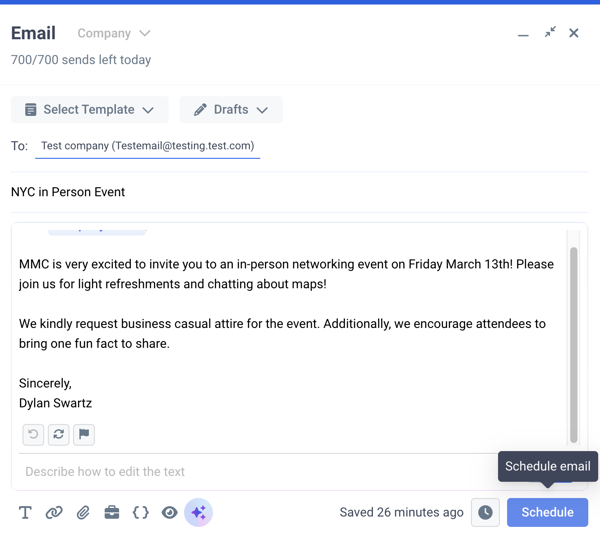The image size is (600, 535).
Task: Insert a link with the chain icon
Action: (54, 512)
